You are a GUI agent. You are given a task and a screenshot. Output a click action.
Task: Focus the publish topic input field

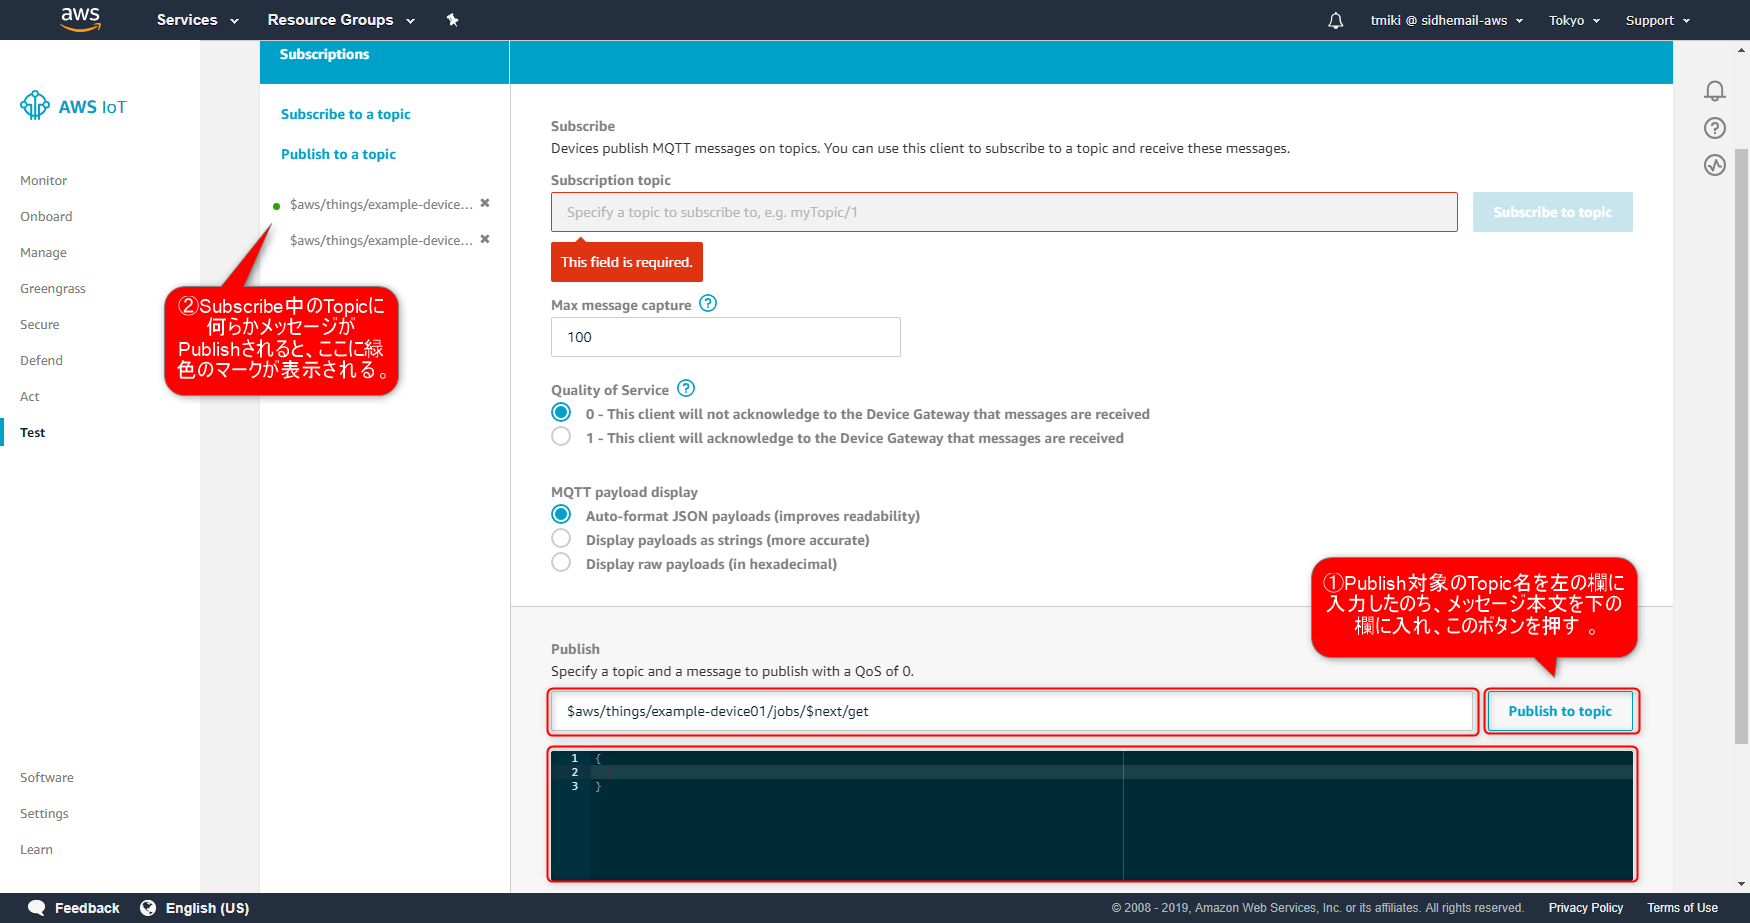click(1012, 711)
